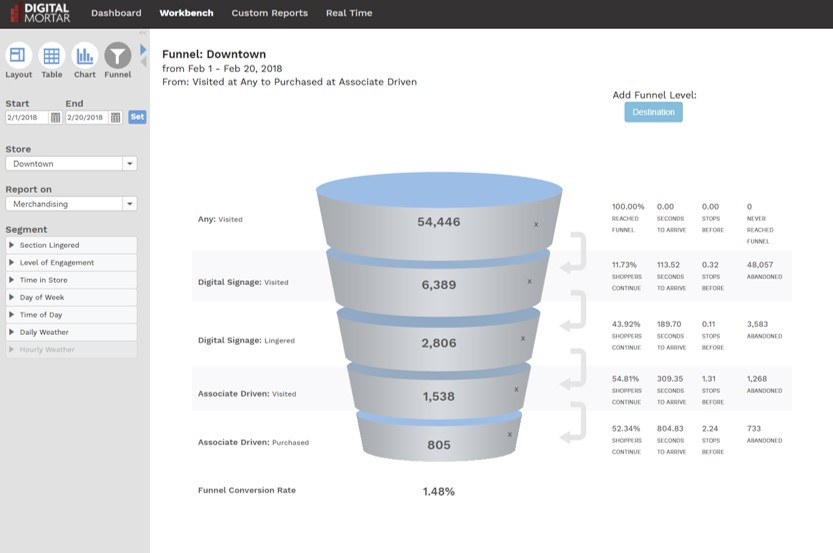Click the 6,389 funnel layer
This screenshot has height=553, width=833.
coord(439,285)
